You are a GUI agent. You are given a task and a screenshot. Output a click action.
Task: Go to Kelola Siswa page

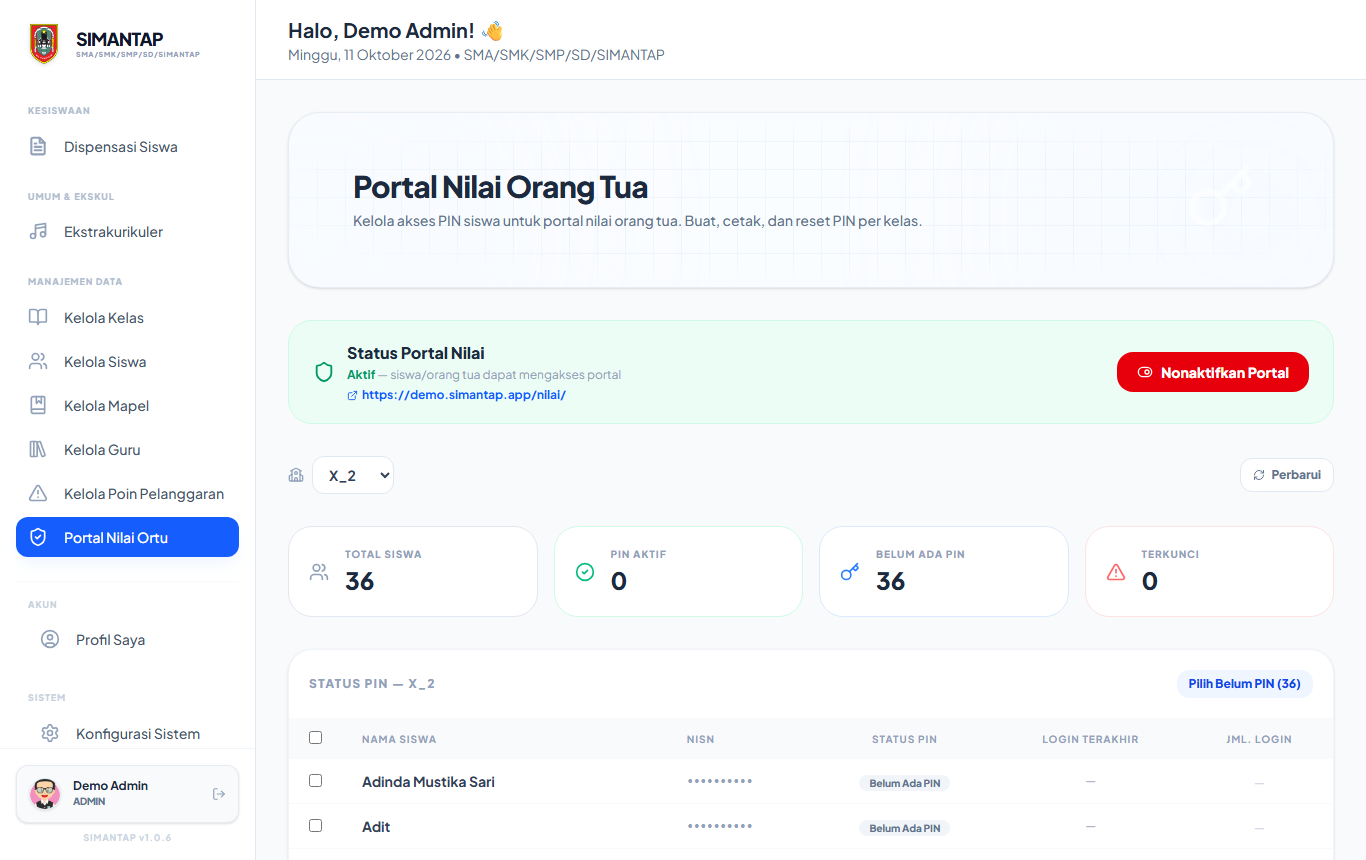click(x=127, y=362)
